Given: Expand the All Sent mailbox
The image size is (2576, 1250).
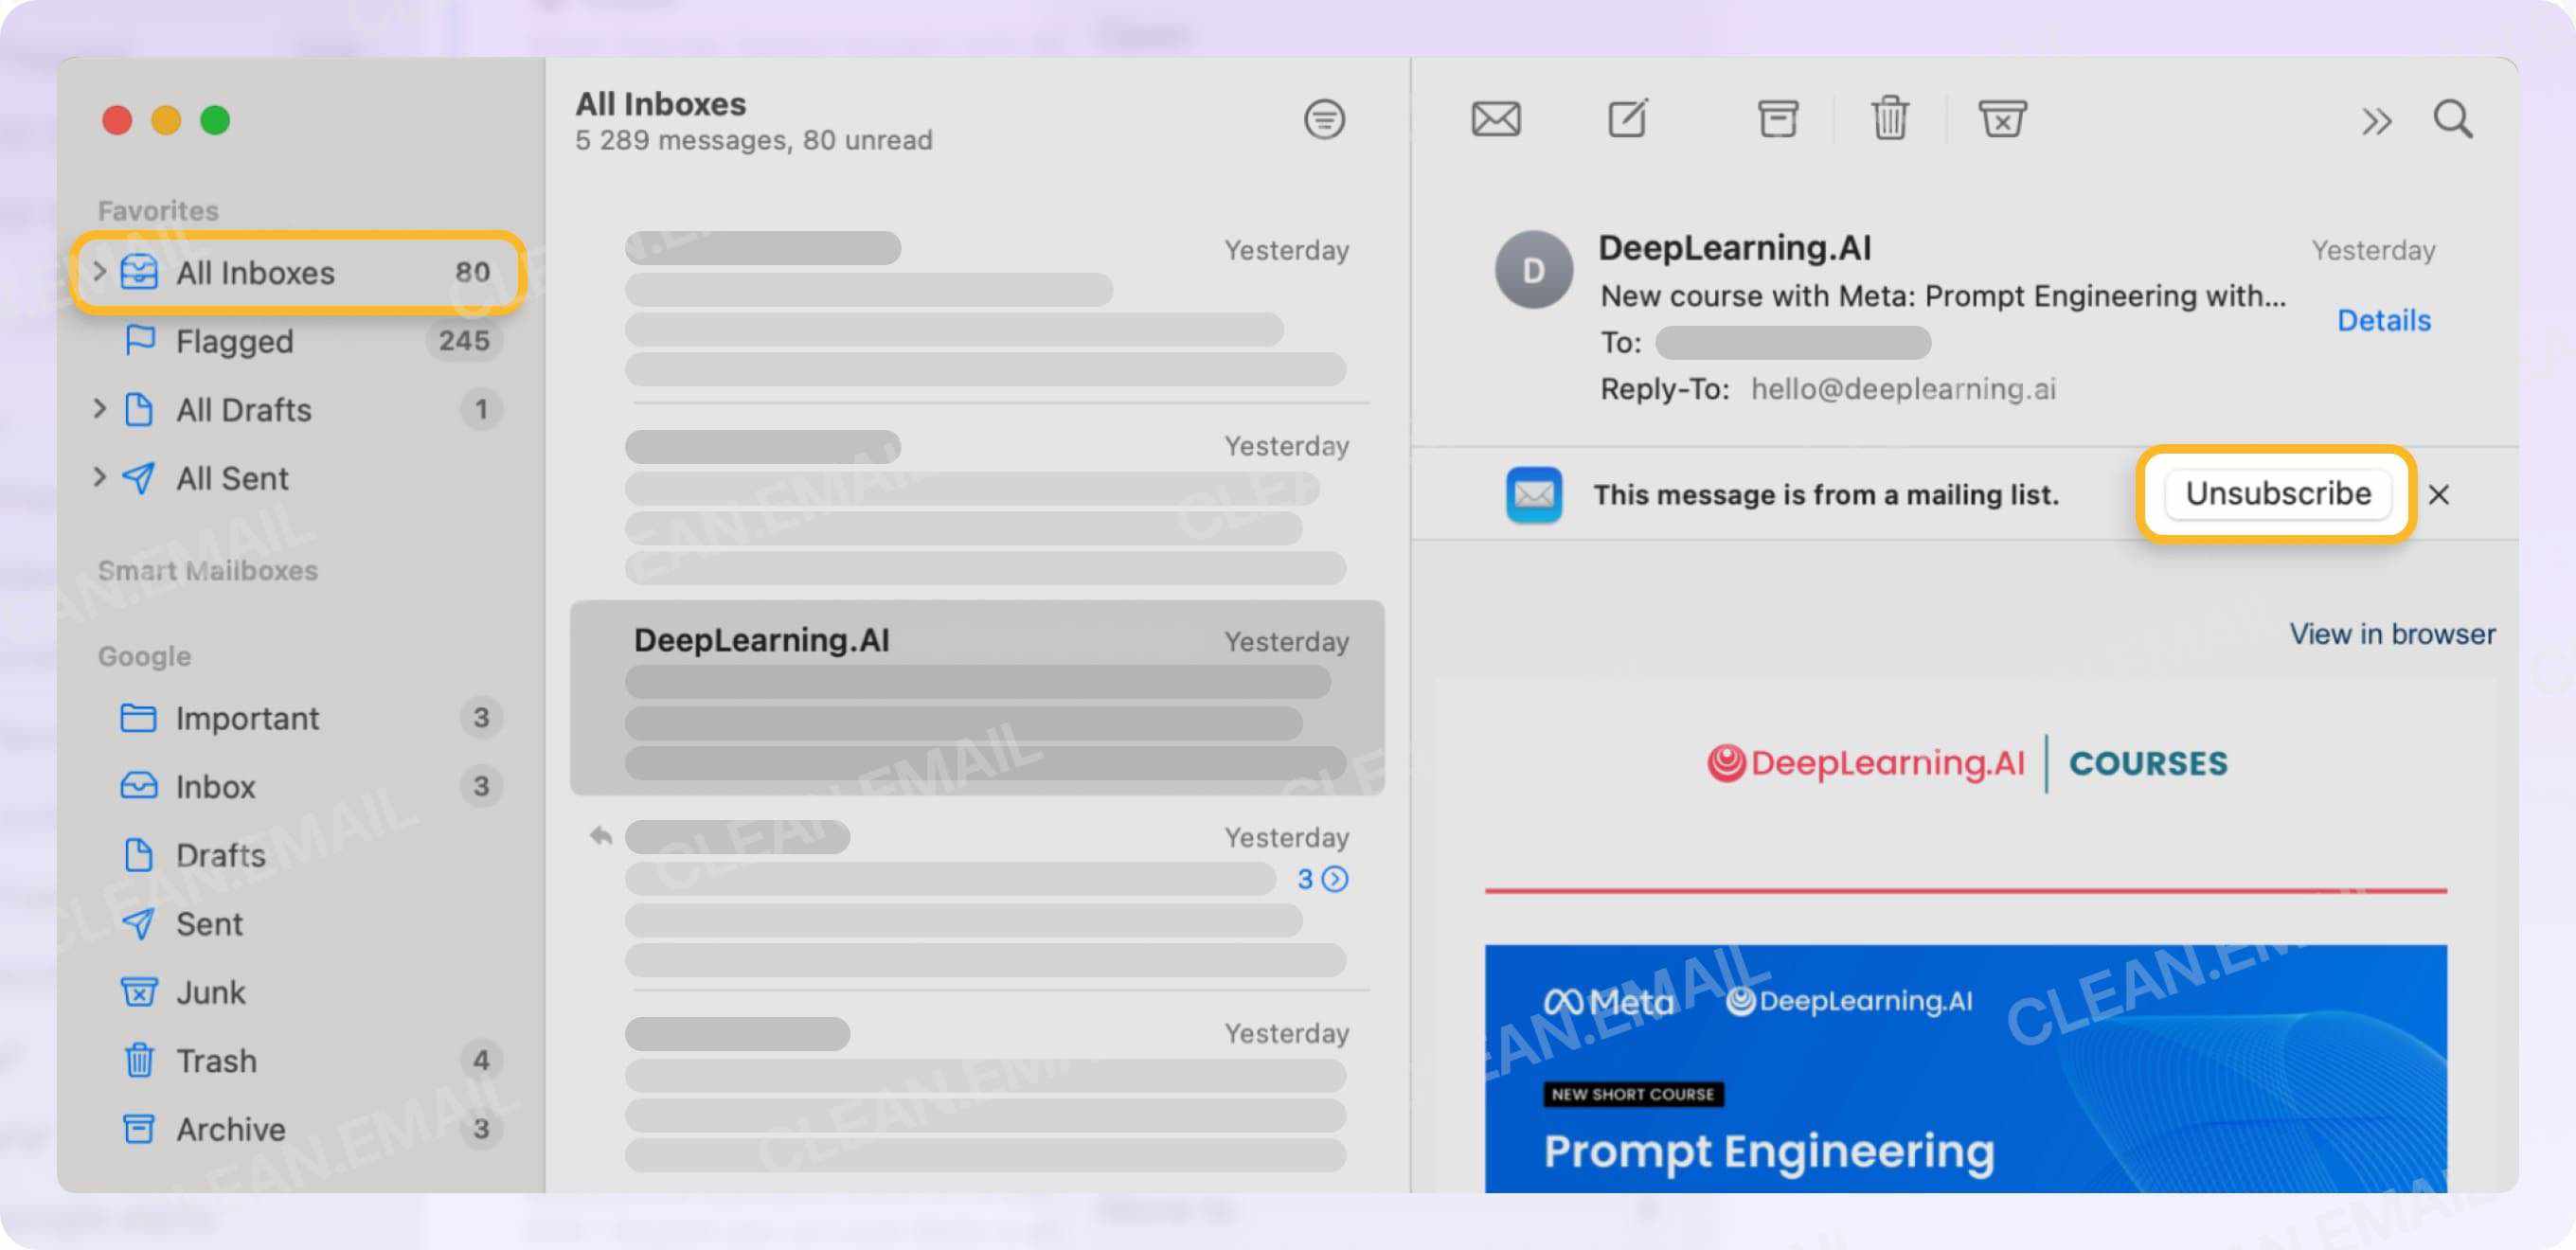Looking at the screenshot, I should 99,478.
